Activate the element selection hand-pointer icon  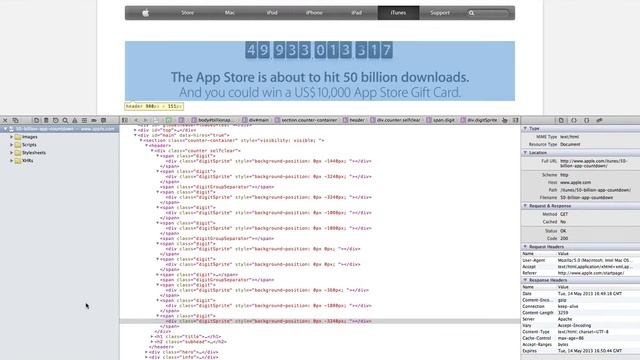pyautogui.click(x=505, y=120)
